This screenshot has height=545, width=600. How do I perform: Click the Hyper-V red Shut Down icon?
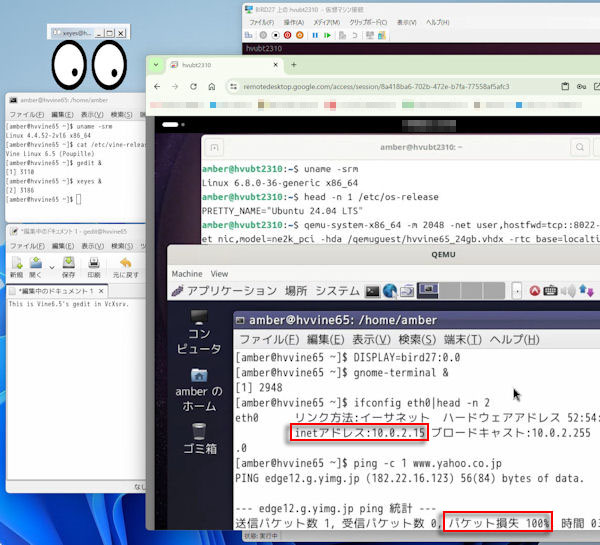pos(287,35)
